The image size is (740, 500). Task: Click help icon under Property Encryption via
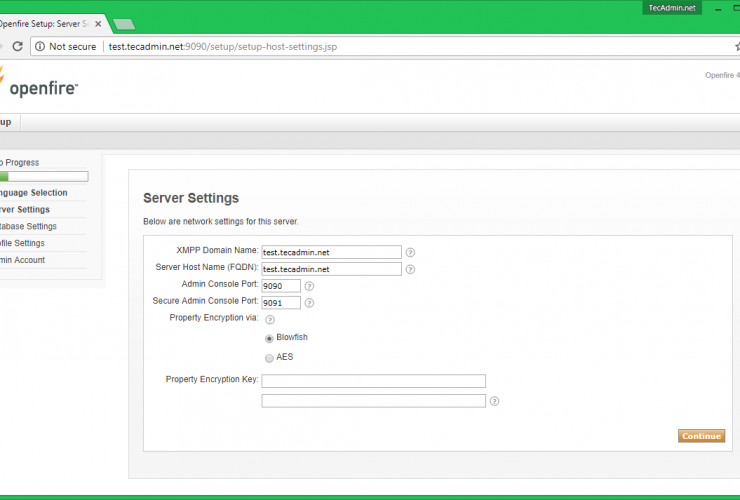270,320
